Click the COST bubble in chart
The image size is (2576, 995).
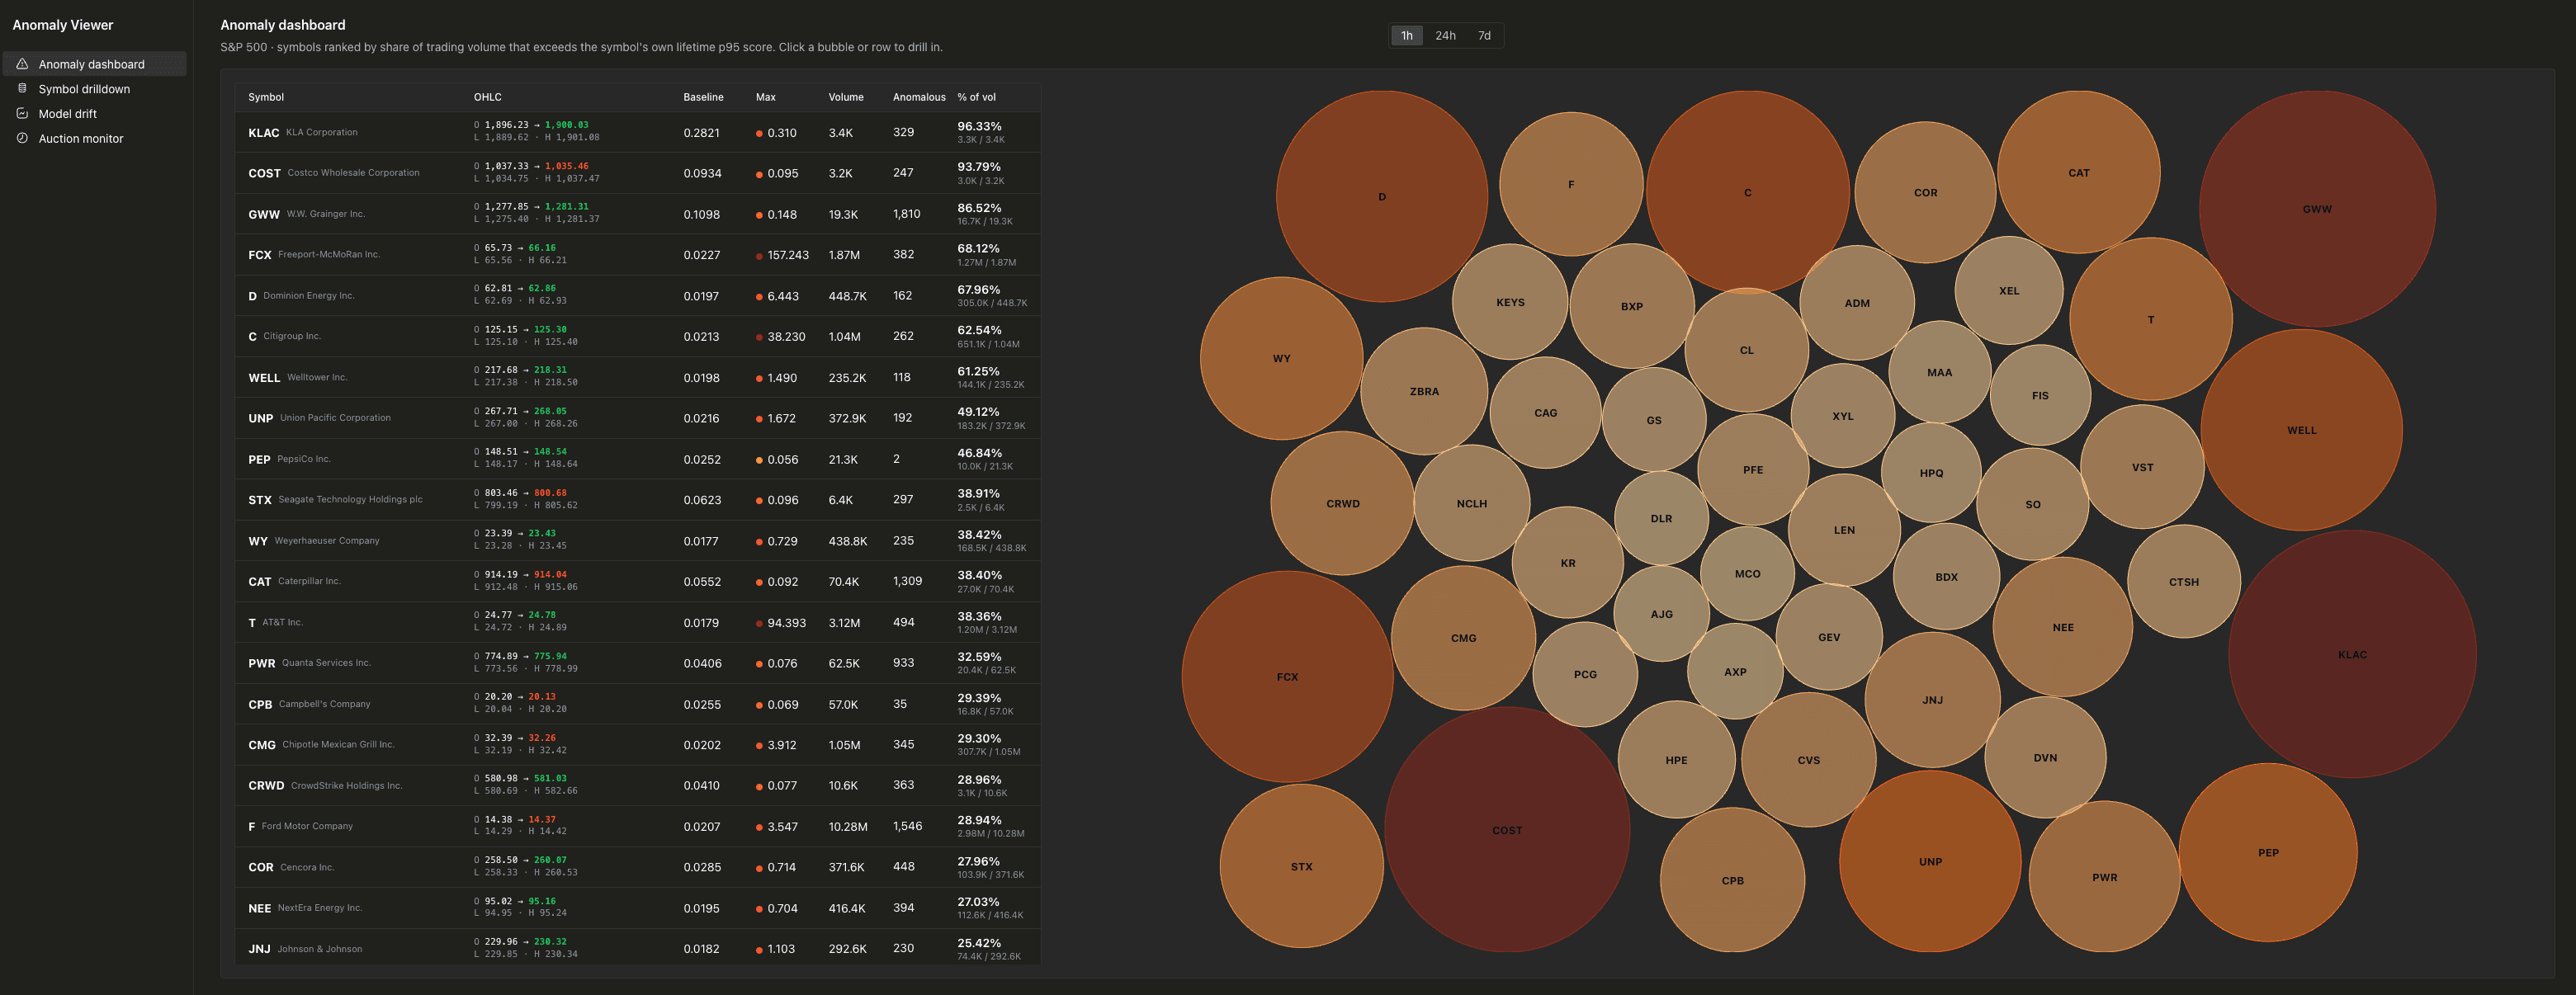[x=1507, y=830]
